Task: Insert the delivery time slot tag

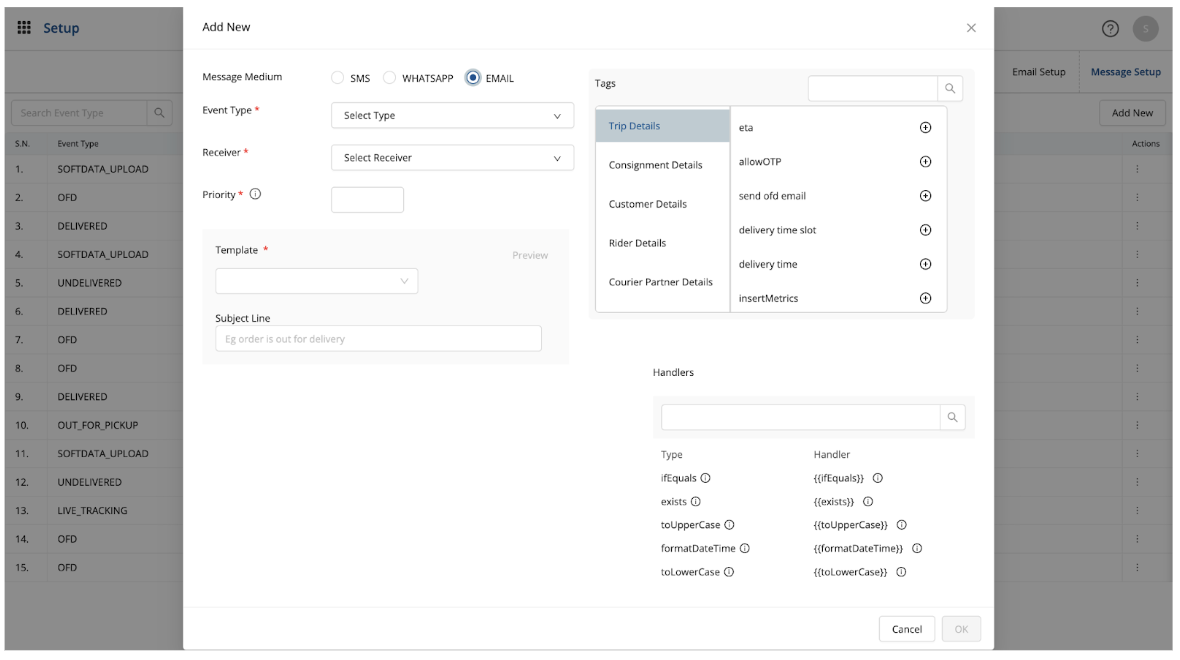Action: point(925,230)
